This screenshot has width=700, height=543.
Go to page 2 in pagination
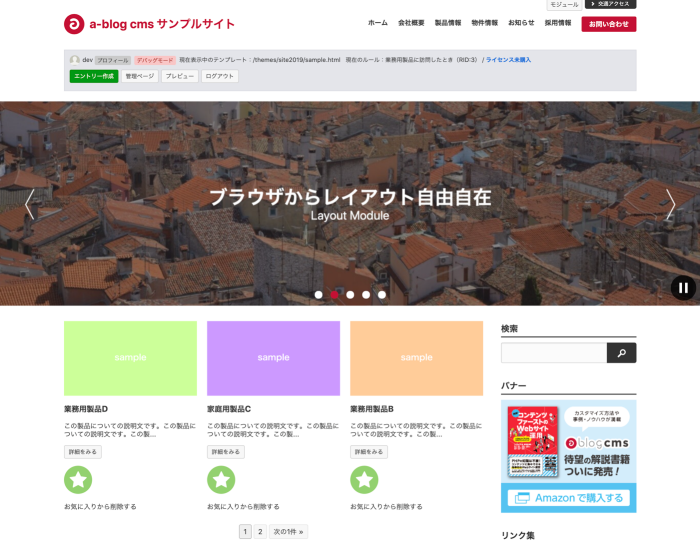click(x=260, y=532)
